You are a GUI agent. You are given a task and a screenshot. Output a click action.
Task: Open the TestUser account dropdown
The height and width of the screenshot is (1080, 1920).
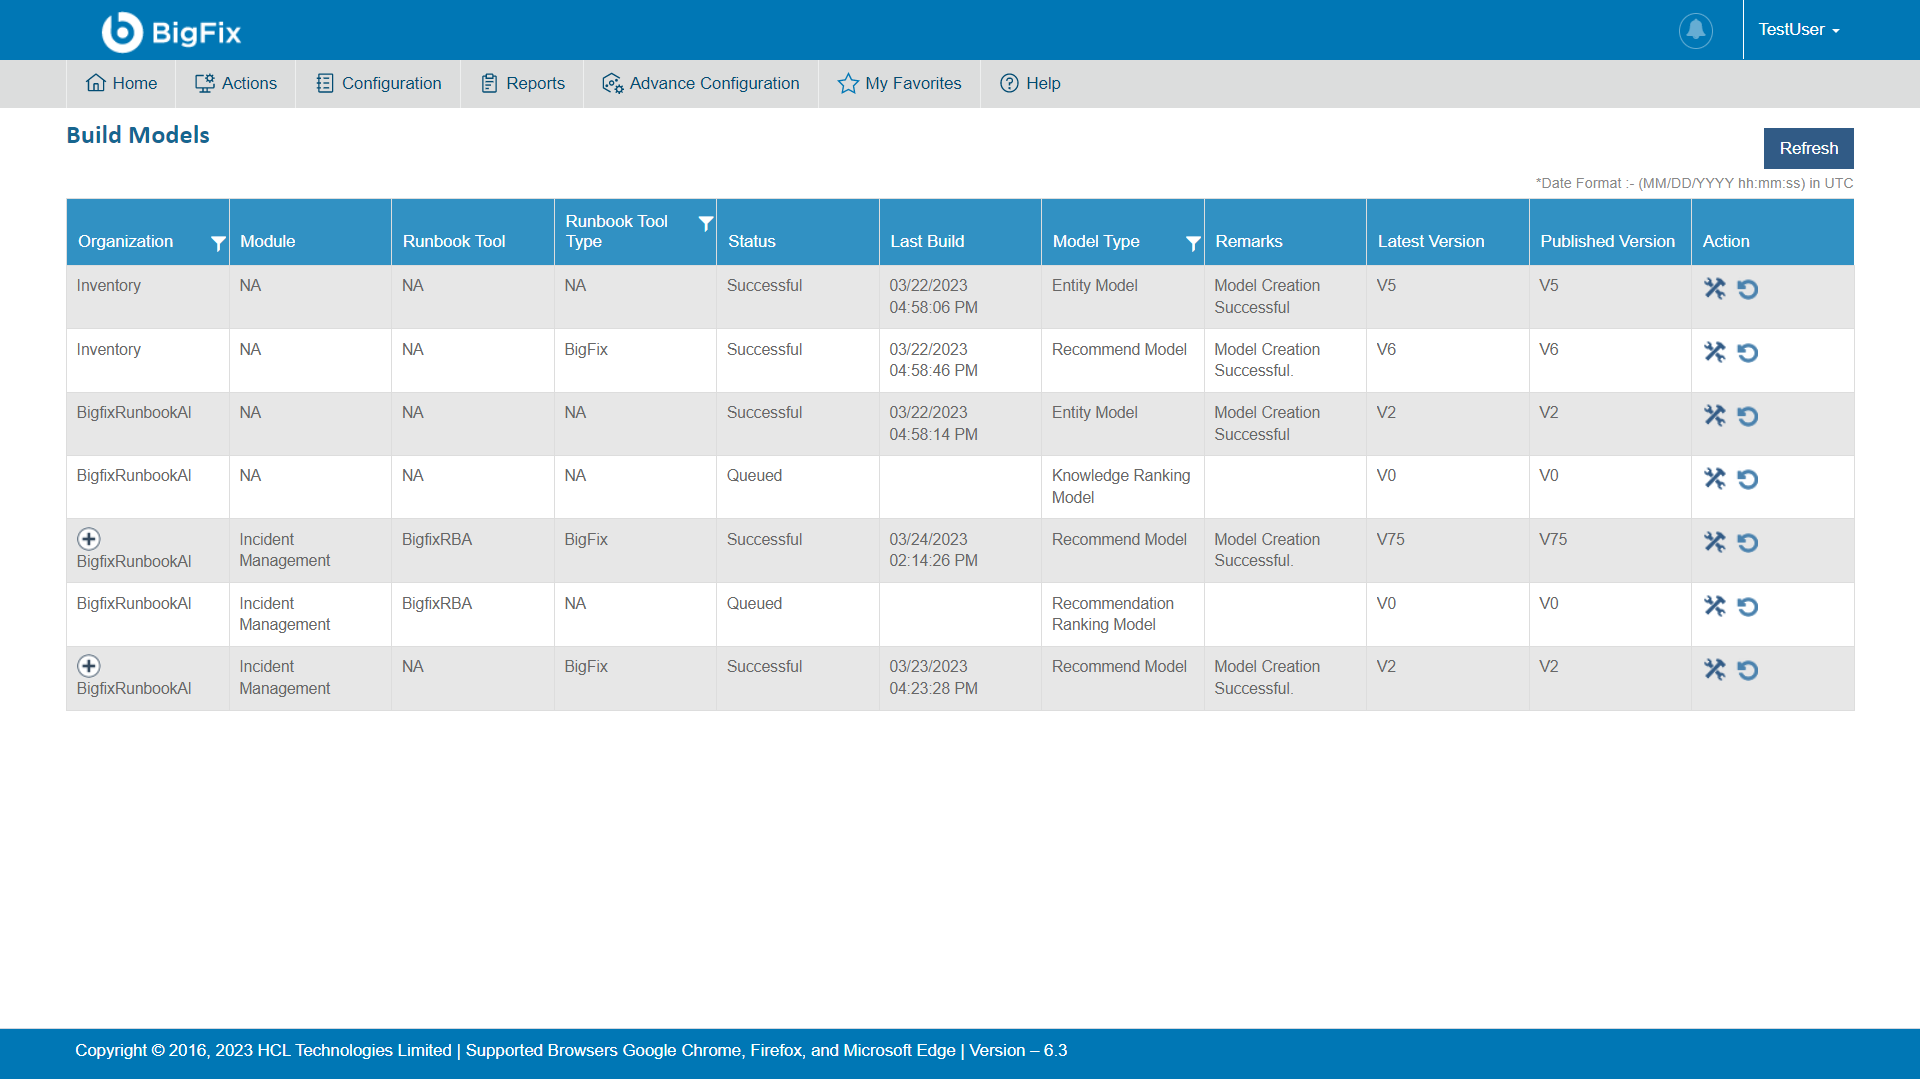coord(1798,30)
